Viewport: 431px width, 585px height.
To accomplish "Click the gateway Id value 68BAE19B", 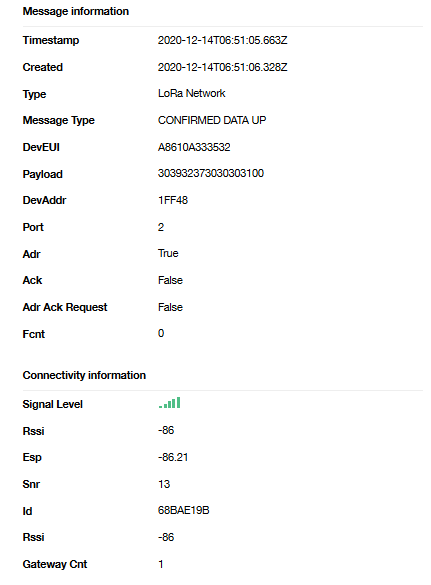I will pyautogui.click(x=184, y=510).
